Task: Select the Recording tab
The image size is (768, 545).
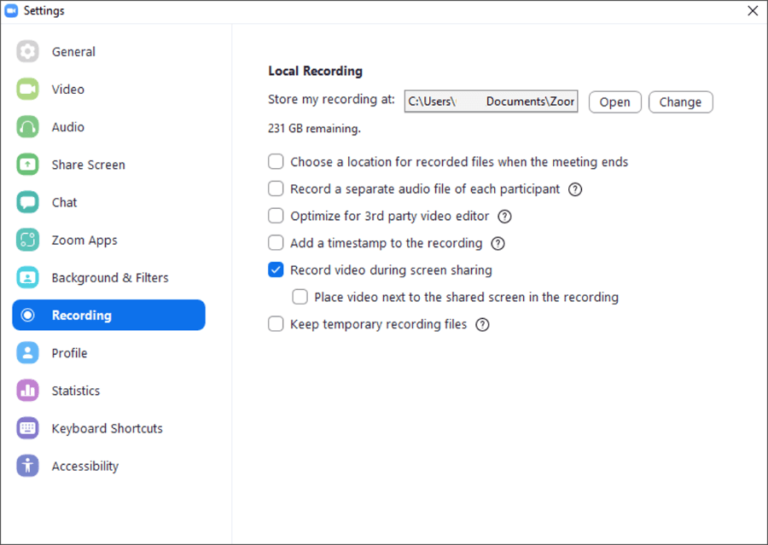Action: pyautogui.click(x=109, y=315)
